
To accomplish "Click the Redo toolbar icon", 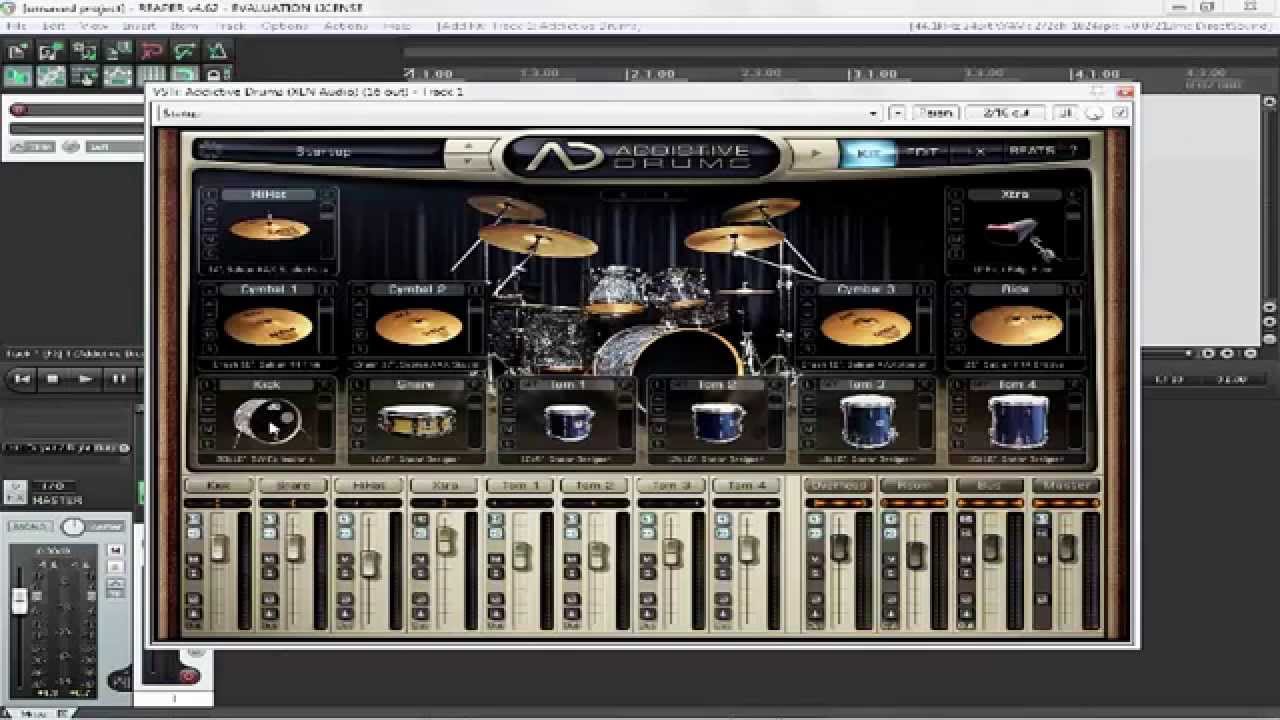I will (x=184, y=51).
